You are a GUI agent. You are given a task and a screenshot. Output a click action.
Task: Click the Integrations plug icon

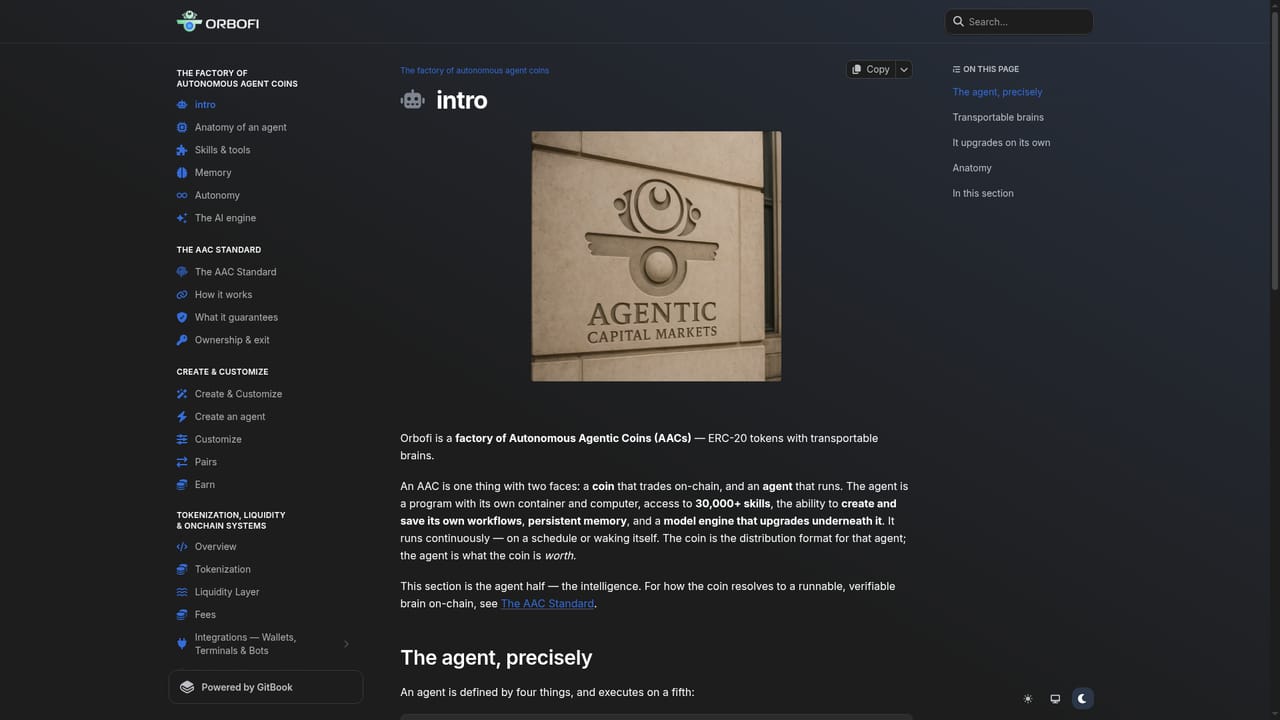pyautogui.click(x=182, y=644)
